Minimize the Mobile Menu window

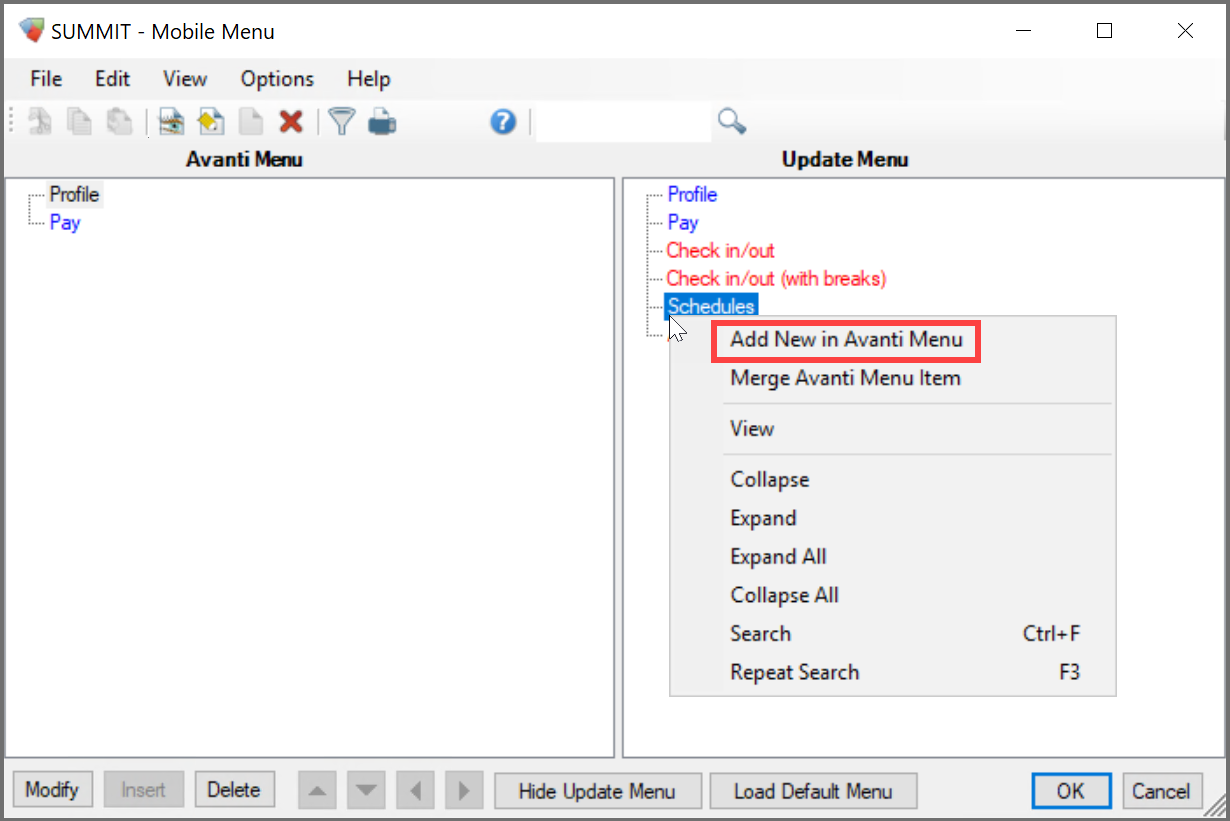pyautogui.click(x=1024, y=31)
